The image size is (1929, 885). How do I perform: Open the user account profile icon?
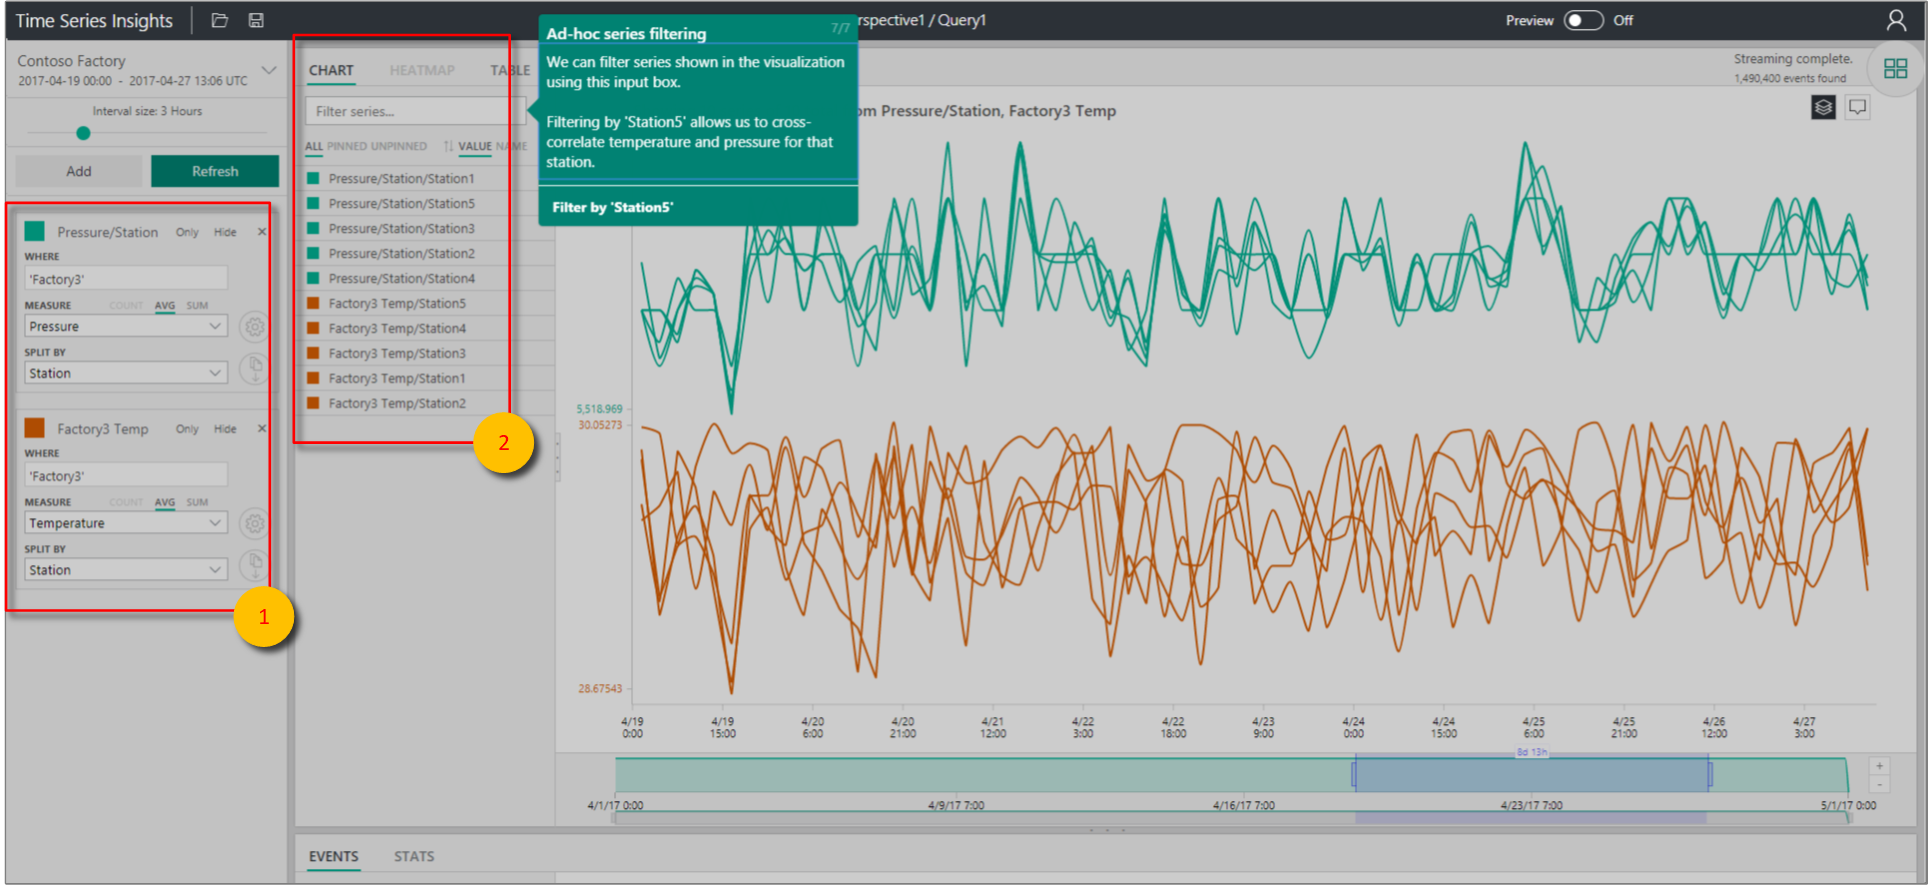tap(1895, 20)
